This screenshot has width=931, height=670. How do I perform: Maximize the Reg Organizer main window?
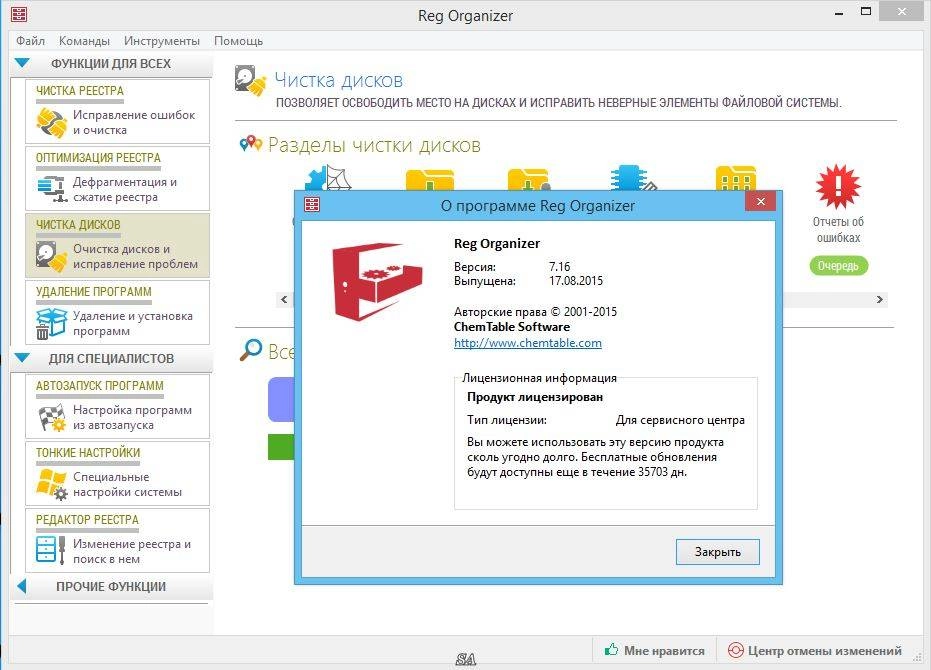click(866, 11)
